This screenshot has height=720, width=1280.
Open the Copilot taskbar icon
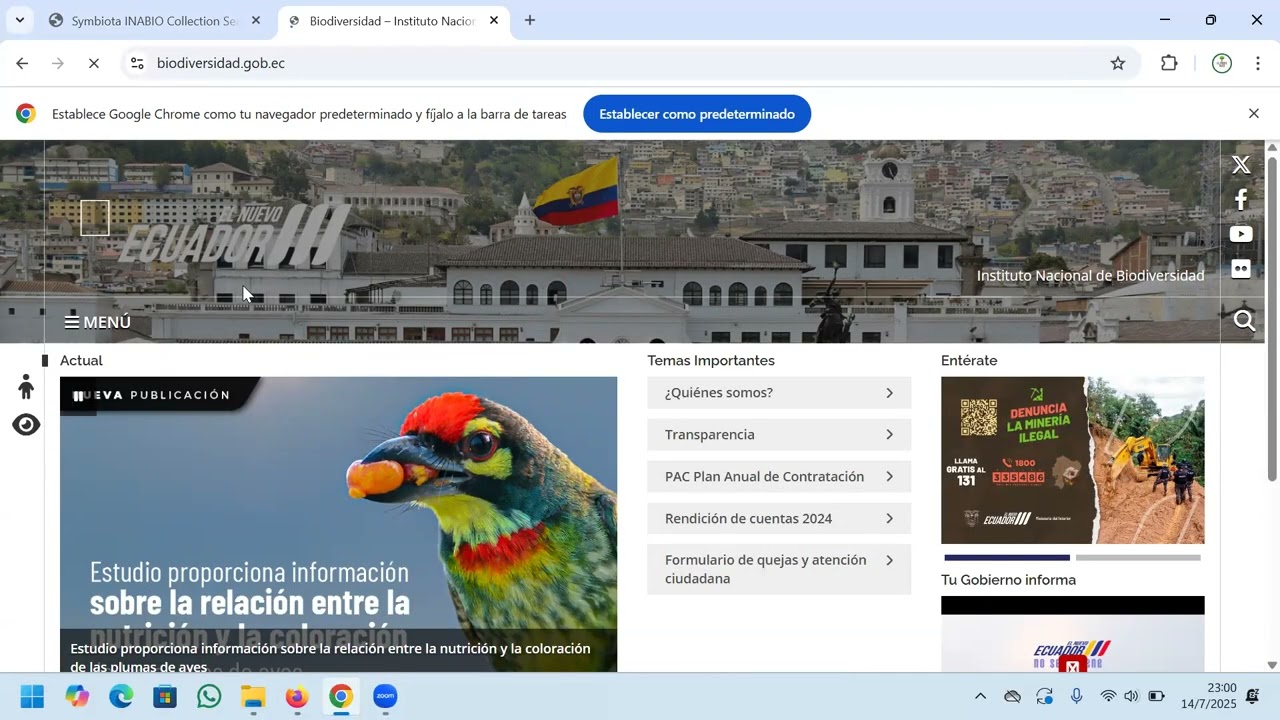(77, 696)
